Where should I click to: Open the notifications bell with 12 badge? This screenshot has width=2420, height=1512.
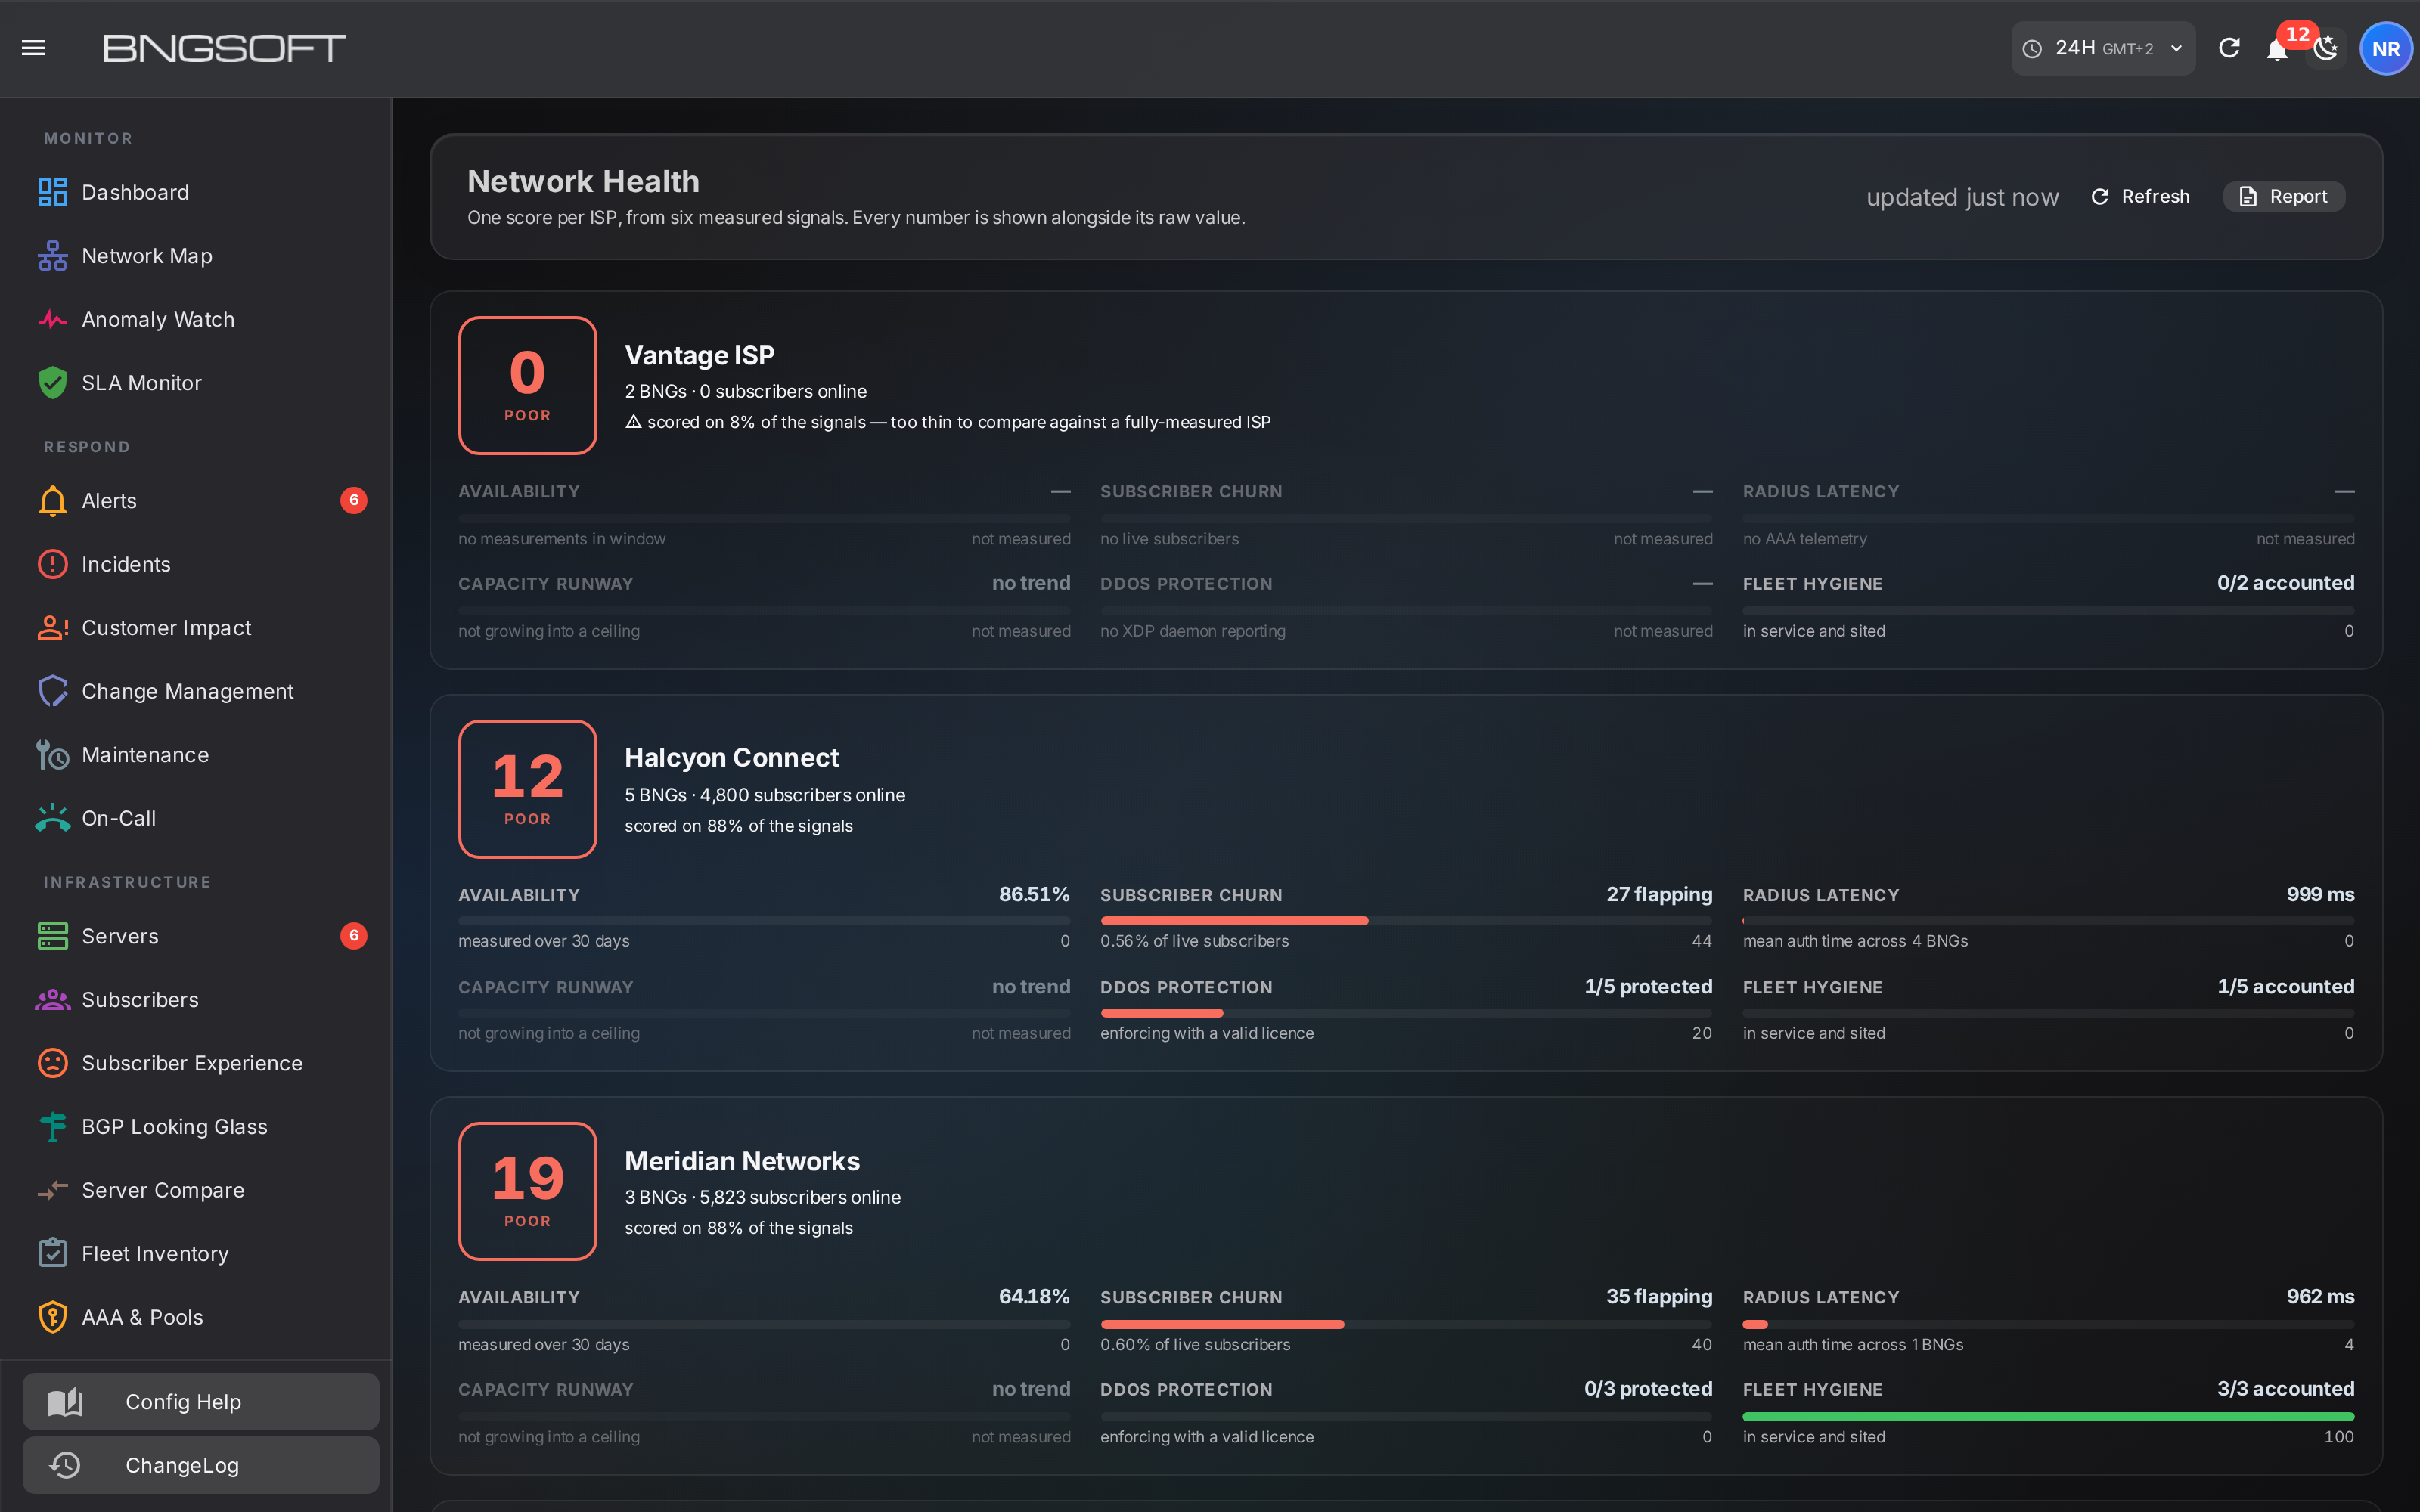pos(2278,48)
